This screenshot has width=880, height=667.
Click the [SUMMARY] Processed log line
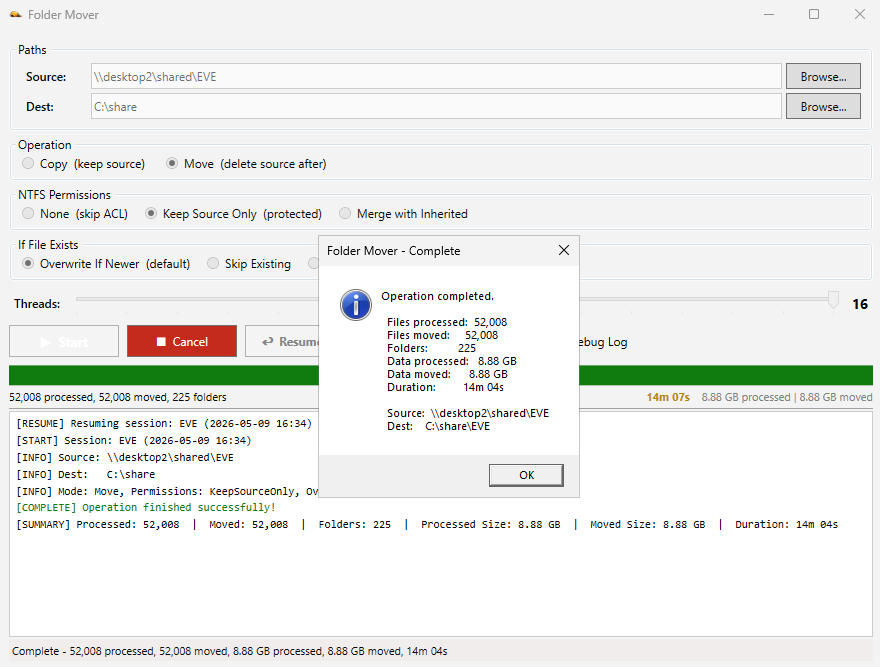pyautogui.click(x=427, y=524)
